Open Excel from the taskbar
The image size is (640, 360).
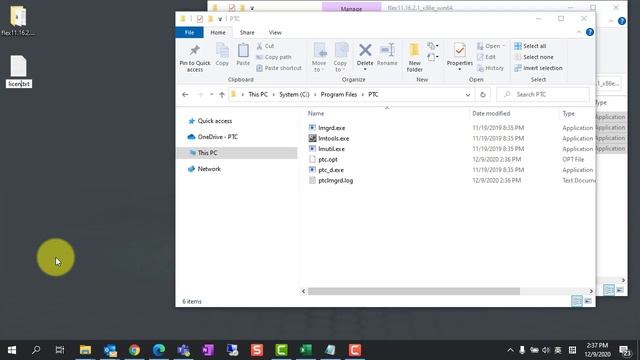pyautogui.click(x=306, y=350)
